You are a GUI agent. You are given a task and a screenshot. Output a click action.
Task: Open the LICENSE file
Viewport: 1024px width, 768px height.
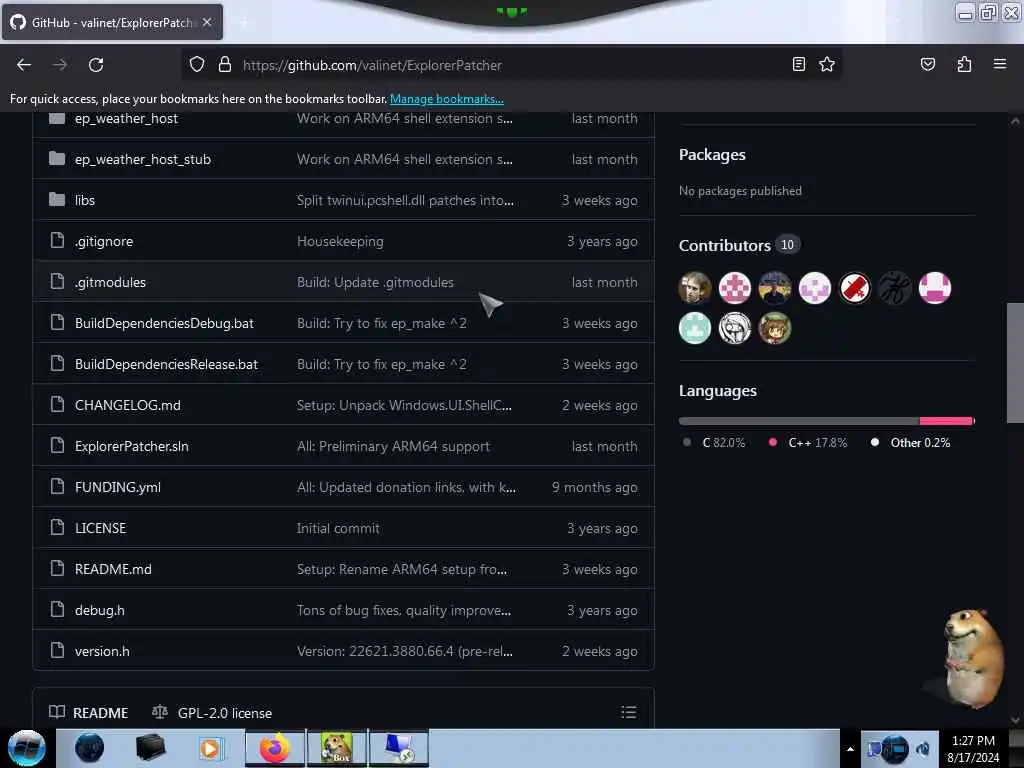tap(100, 528)
